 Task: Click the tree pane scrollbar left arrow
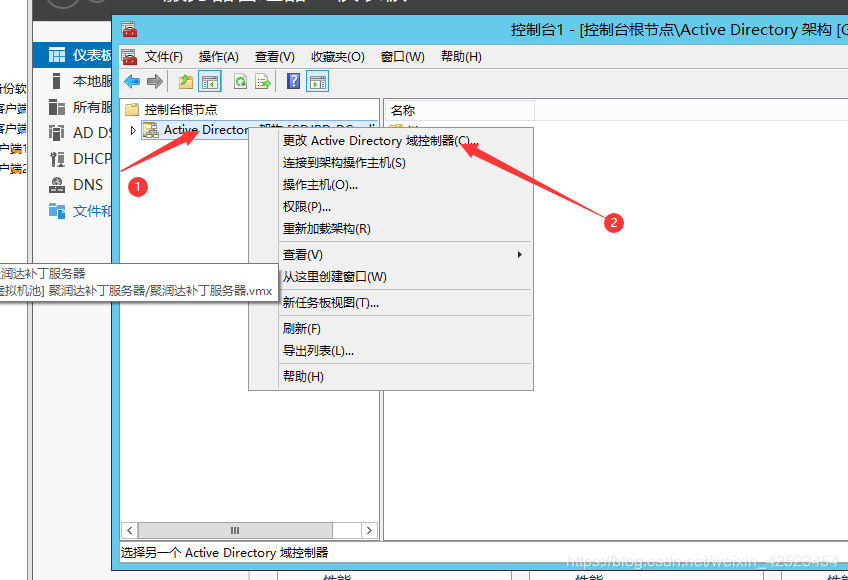point(129,530)
